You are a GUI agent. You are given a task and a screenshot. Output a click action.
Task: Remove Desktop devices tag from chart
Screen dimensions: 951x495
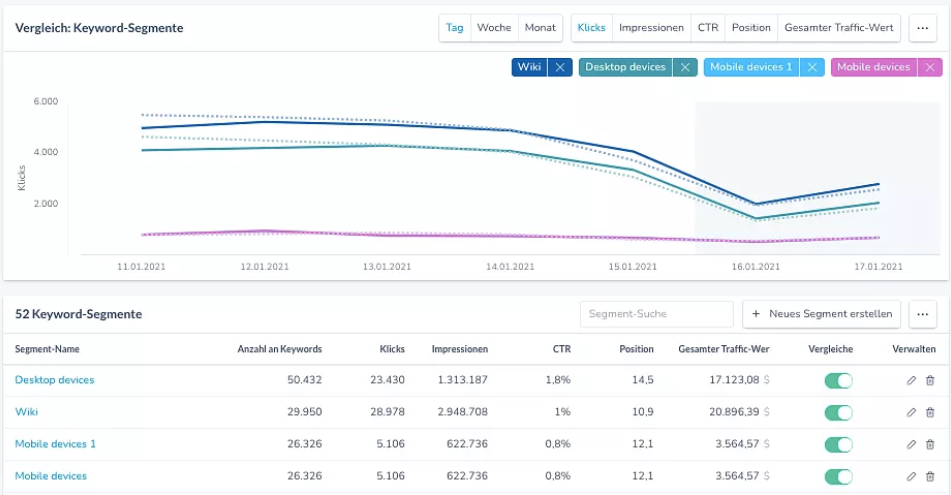click(x=684, y=67)
